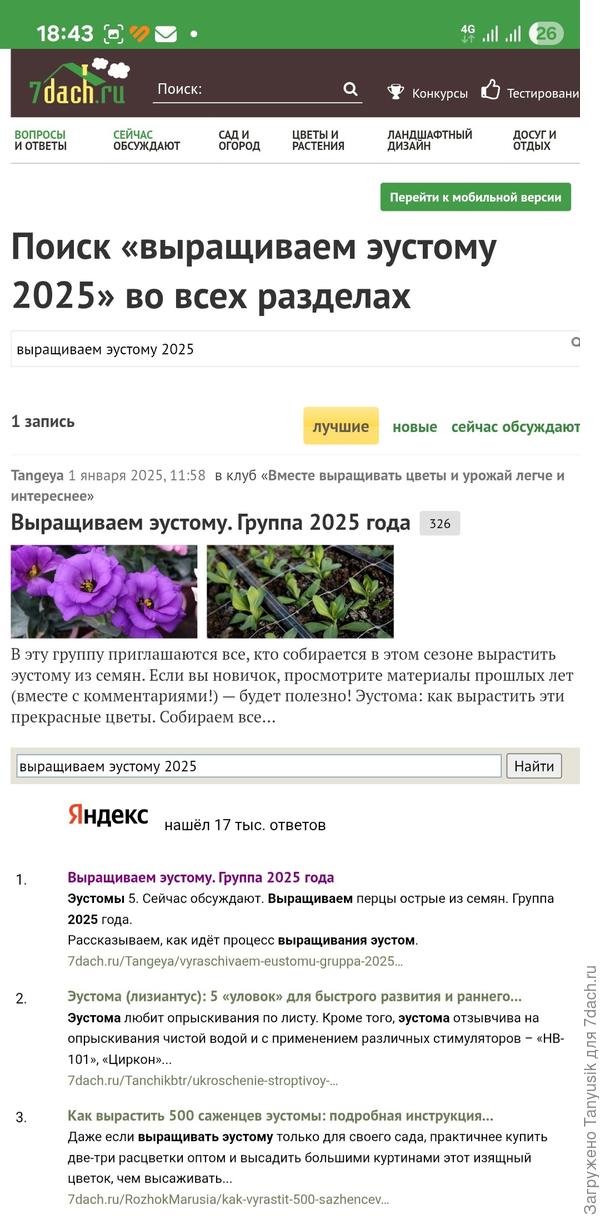Open the Сад и огород section

pyautogui.click(x=239, y=140)
